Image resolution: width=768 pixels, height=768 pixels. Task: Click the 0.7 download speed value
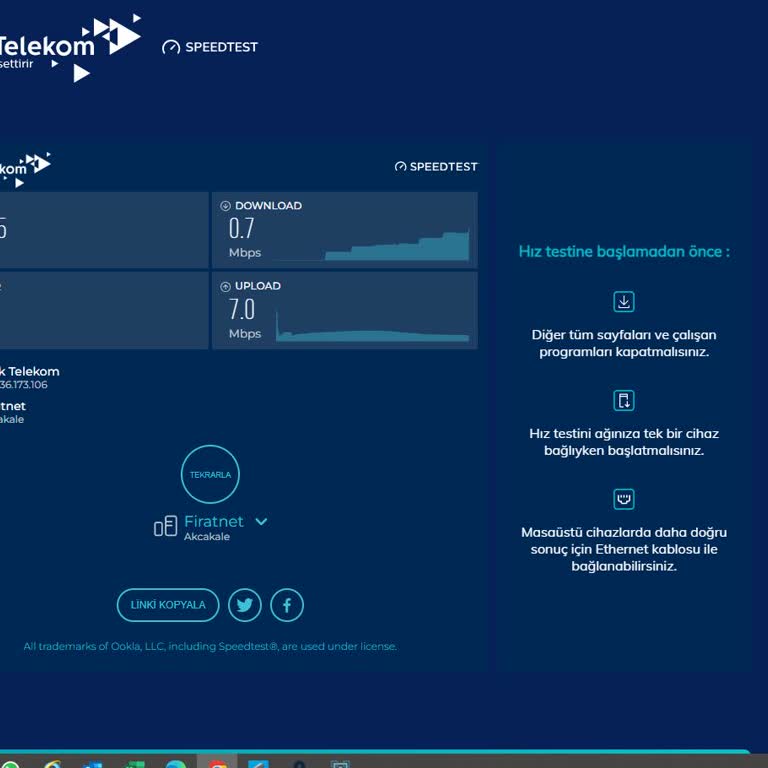[241, 229]
